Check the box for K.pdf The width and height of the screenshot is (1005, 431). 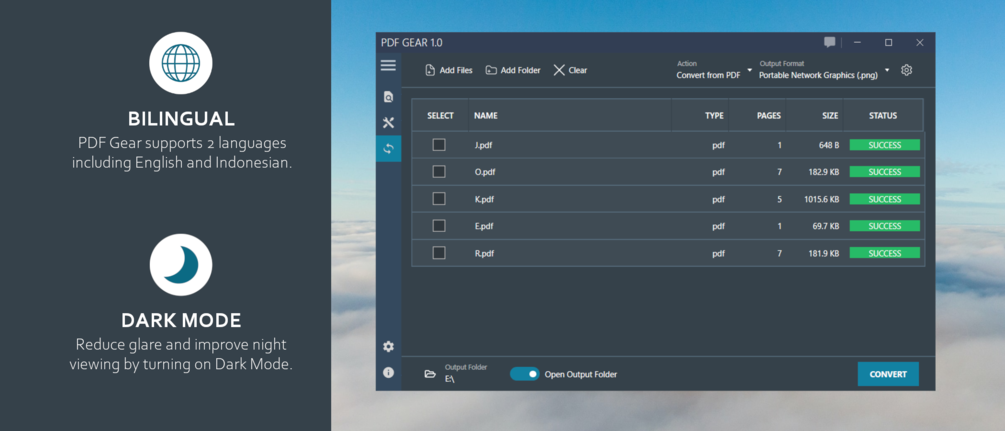coord(439,199)
